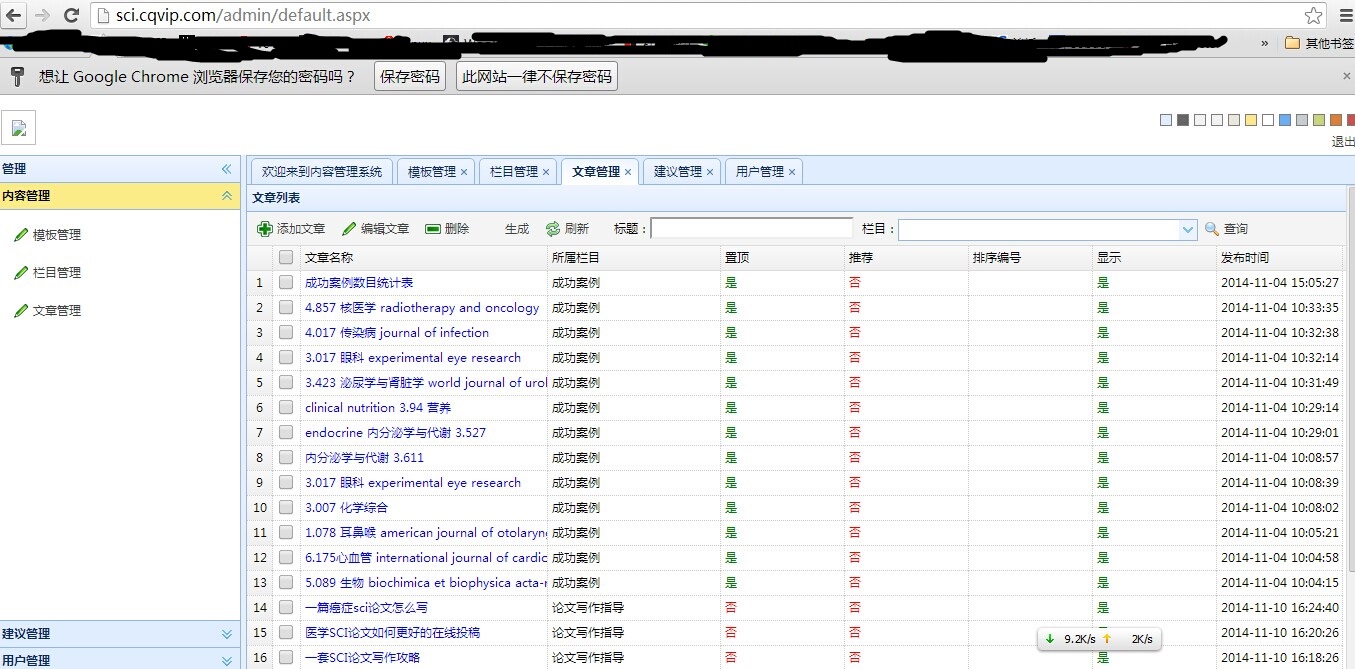The image size is (1355, 669).
Task: Check the box for row 4.857 核医学 radiotherapy and oncology
Action: (286, 308)
